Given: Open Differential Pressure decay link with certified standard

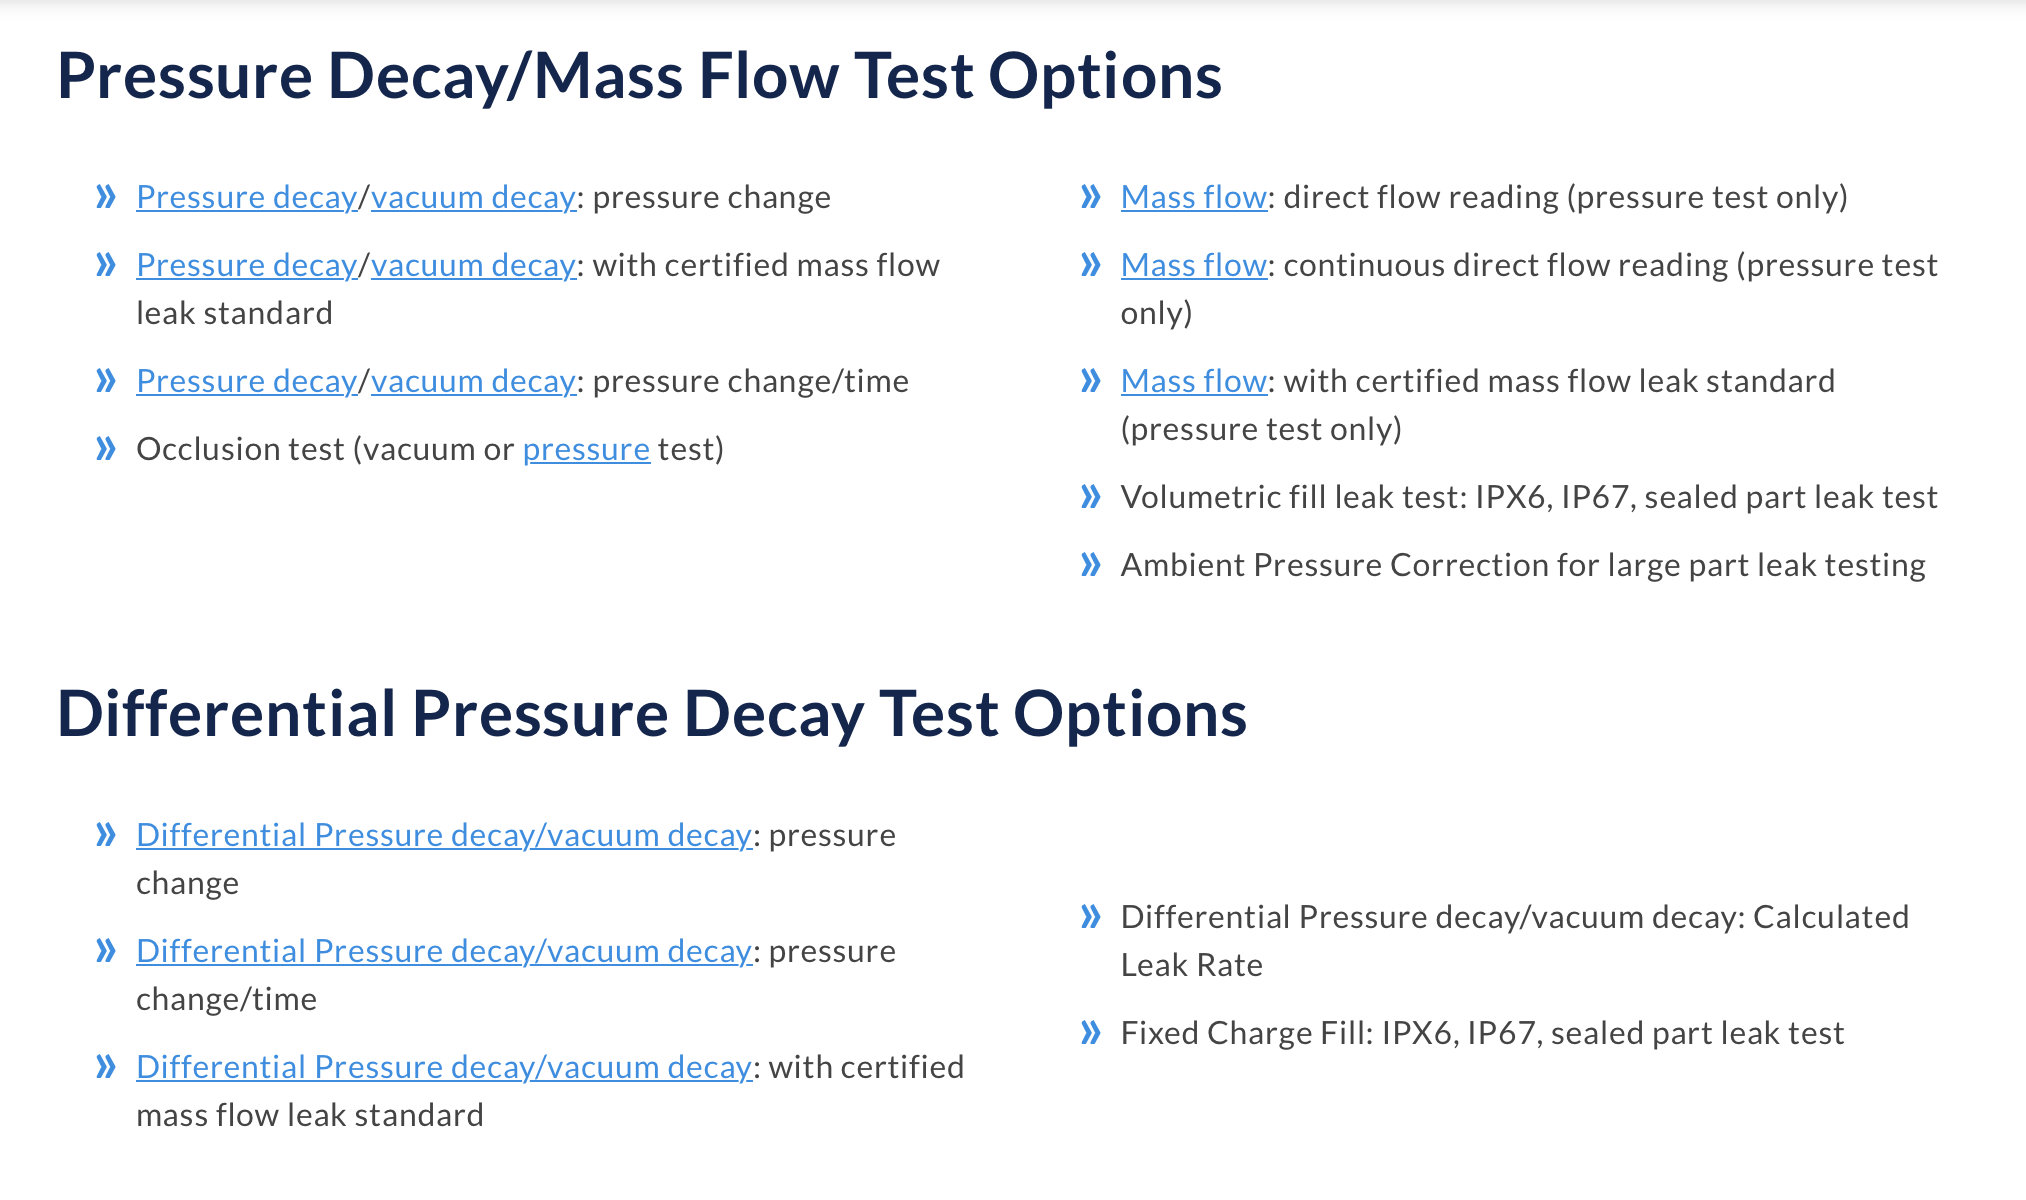Looking at the screenshot, I should click(444, 1067).
